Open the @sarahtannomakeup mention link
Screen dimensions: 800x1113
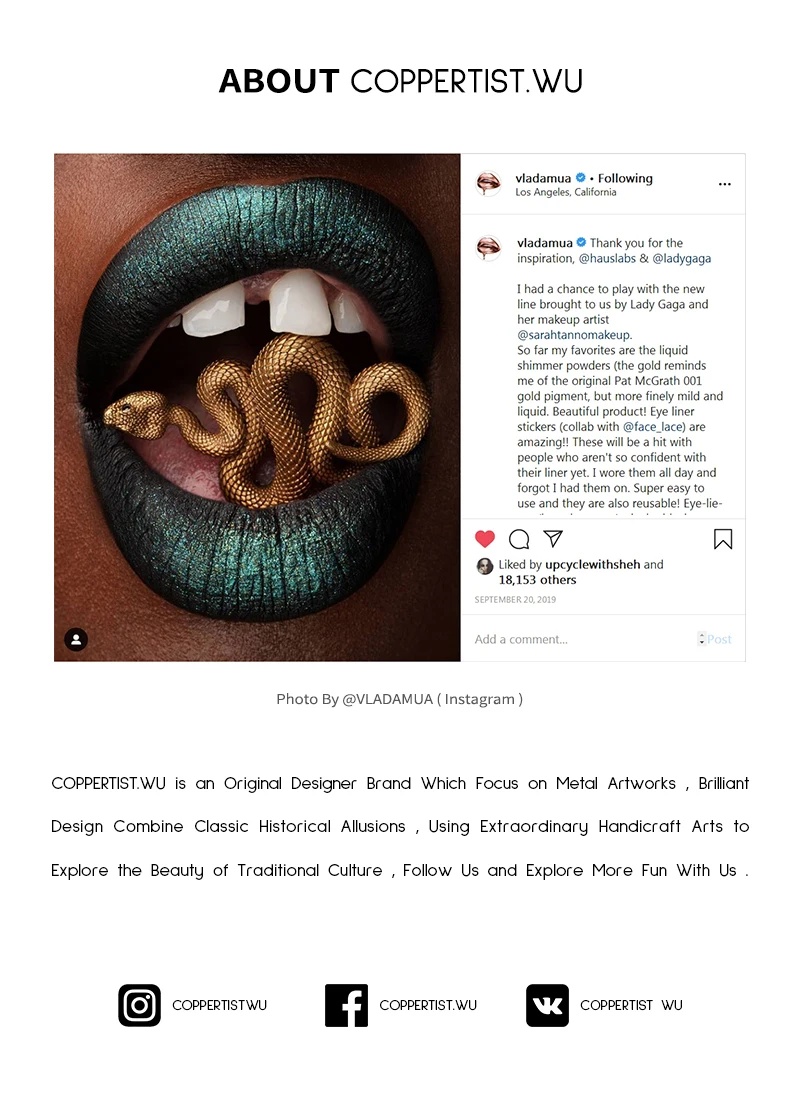tap(574, 335)
